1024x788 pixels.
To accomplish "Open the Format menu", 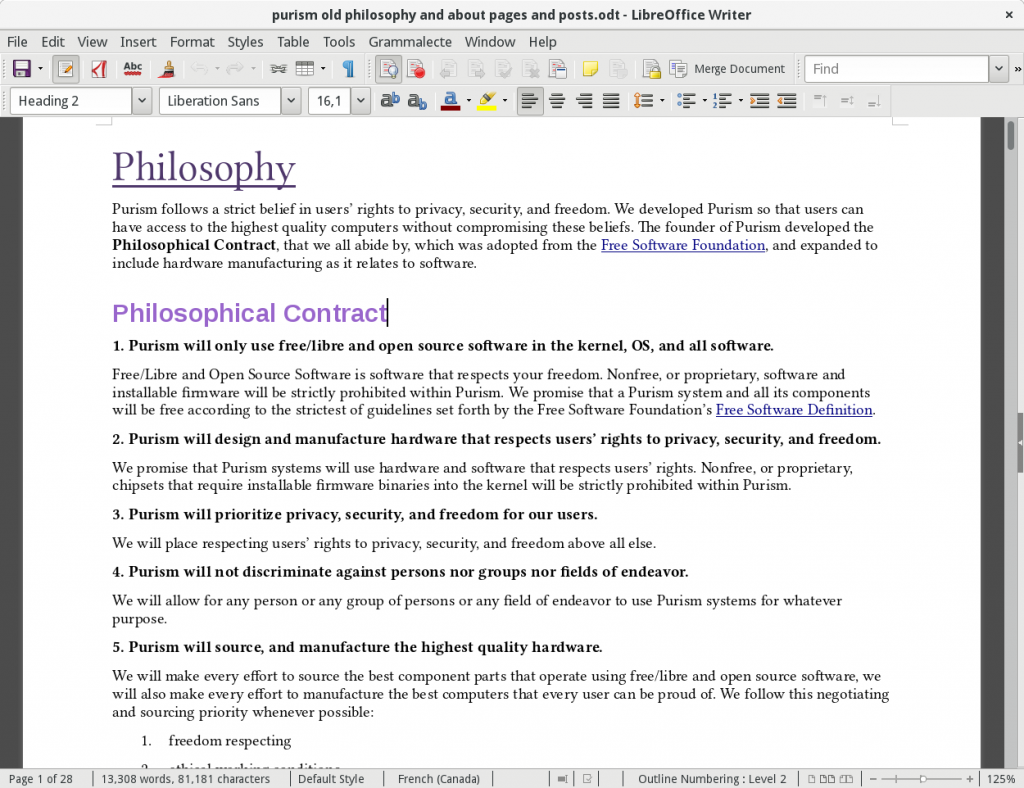I will [x=192, y=42].
